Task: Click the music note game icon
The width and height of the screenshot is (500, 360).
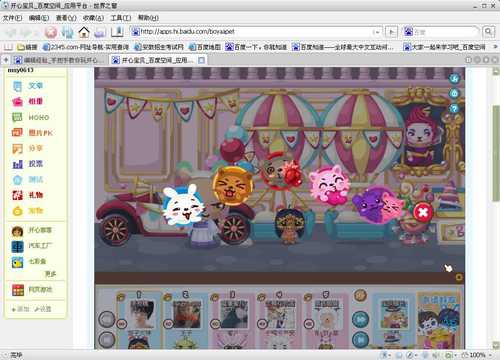Action: [x=454, y=79]
